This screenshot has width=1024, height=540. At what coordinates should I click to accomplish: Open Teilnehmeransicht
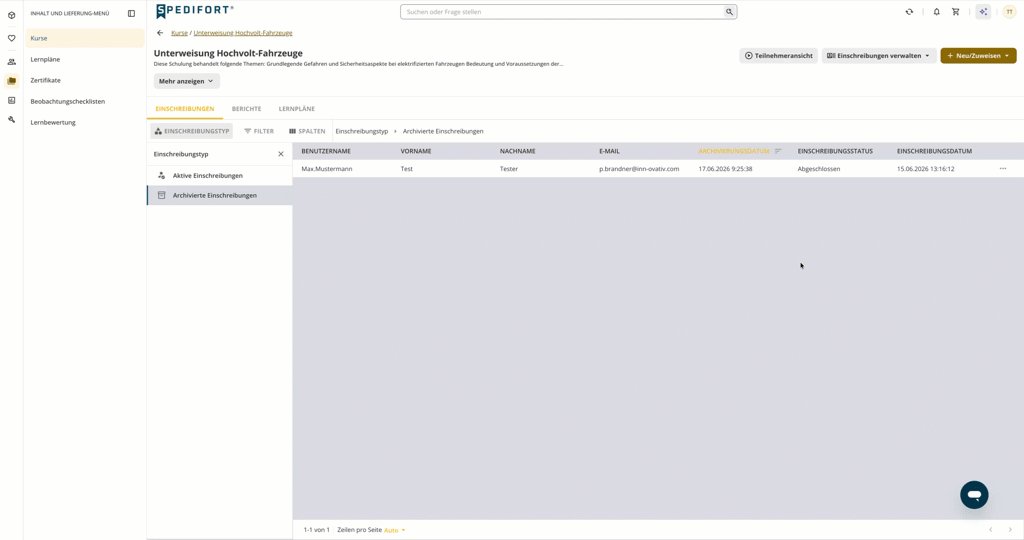point(778,56)
